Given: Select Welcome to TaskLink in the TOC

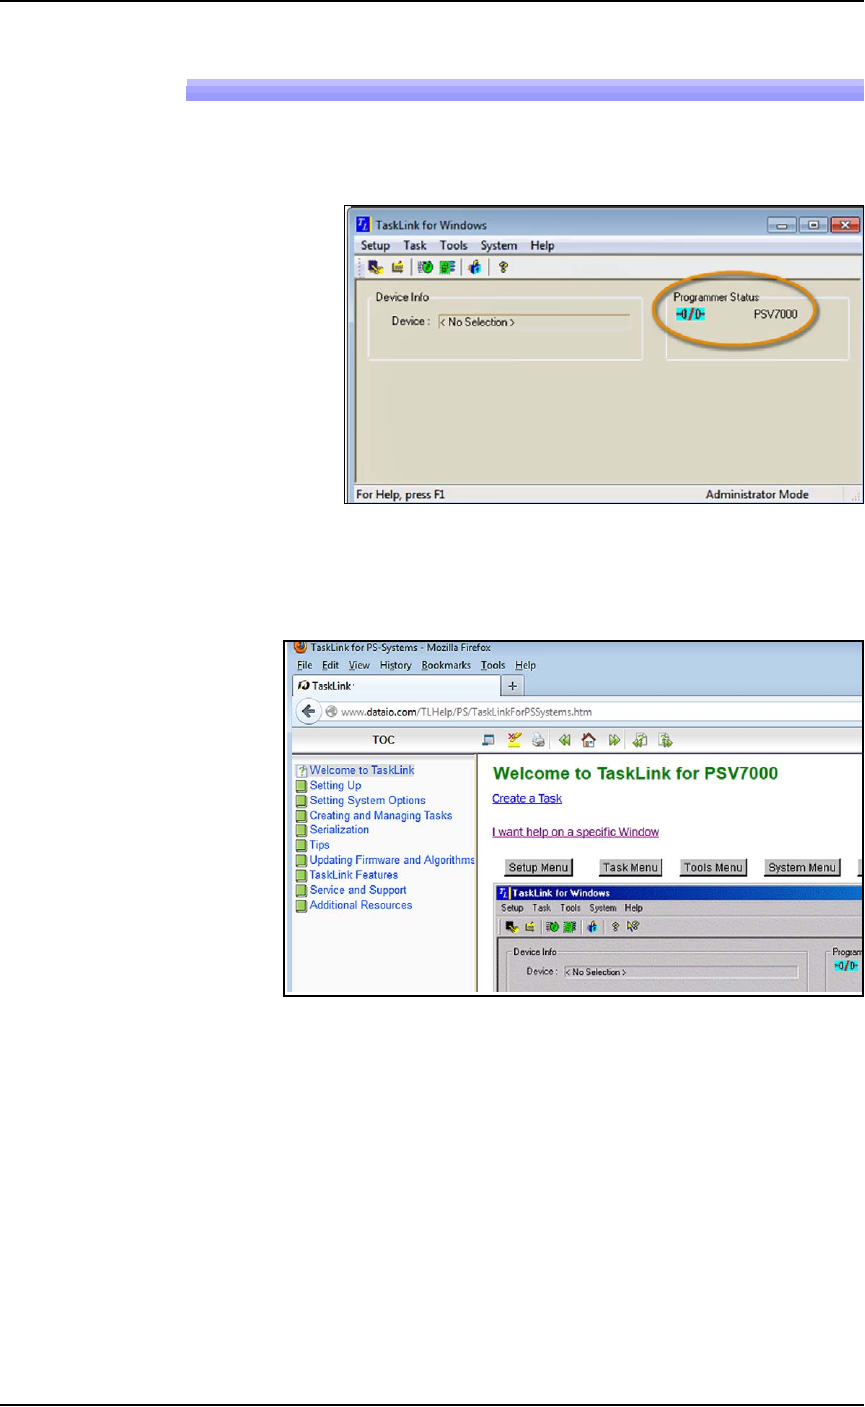Looking at the screenshot, I should (362, 771).
